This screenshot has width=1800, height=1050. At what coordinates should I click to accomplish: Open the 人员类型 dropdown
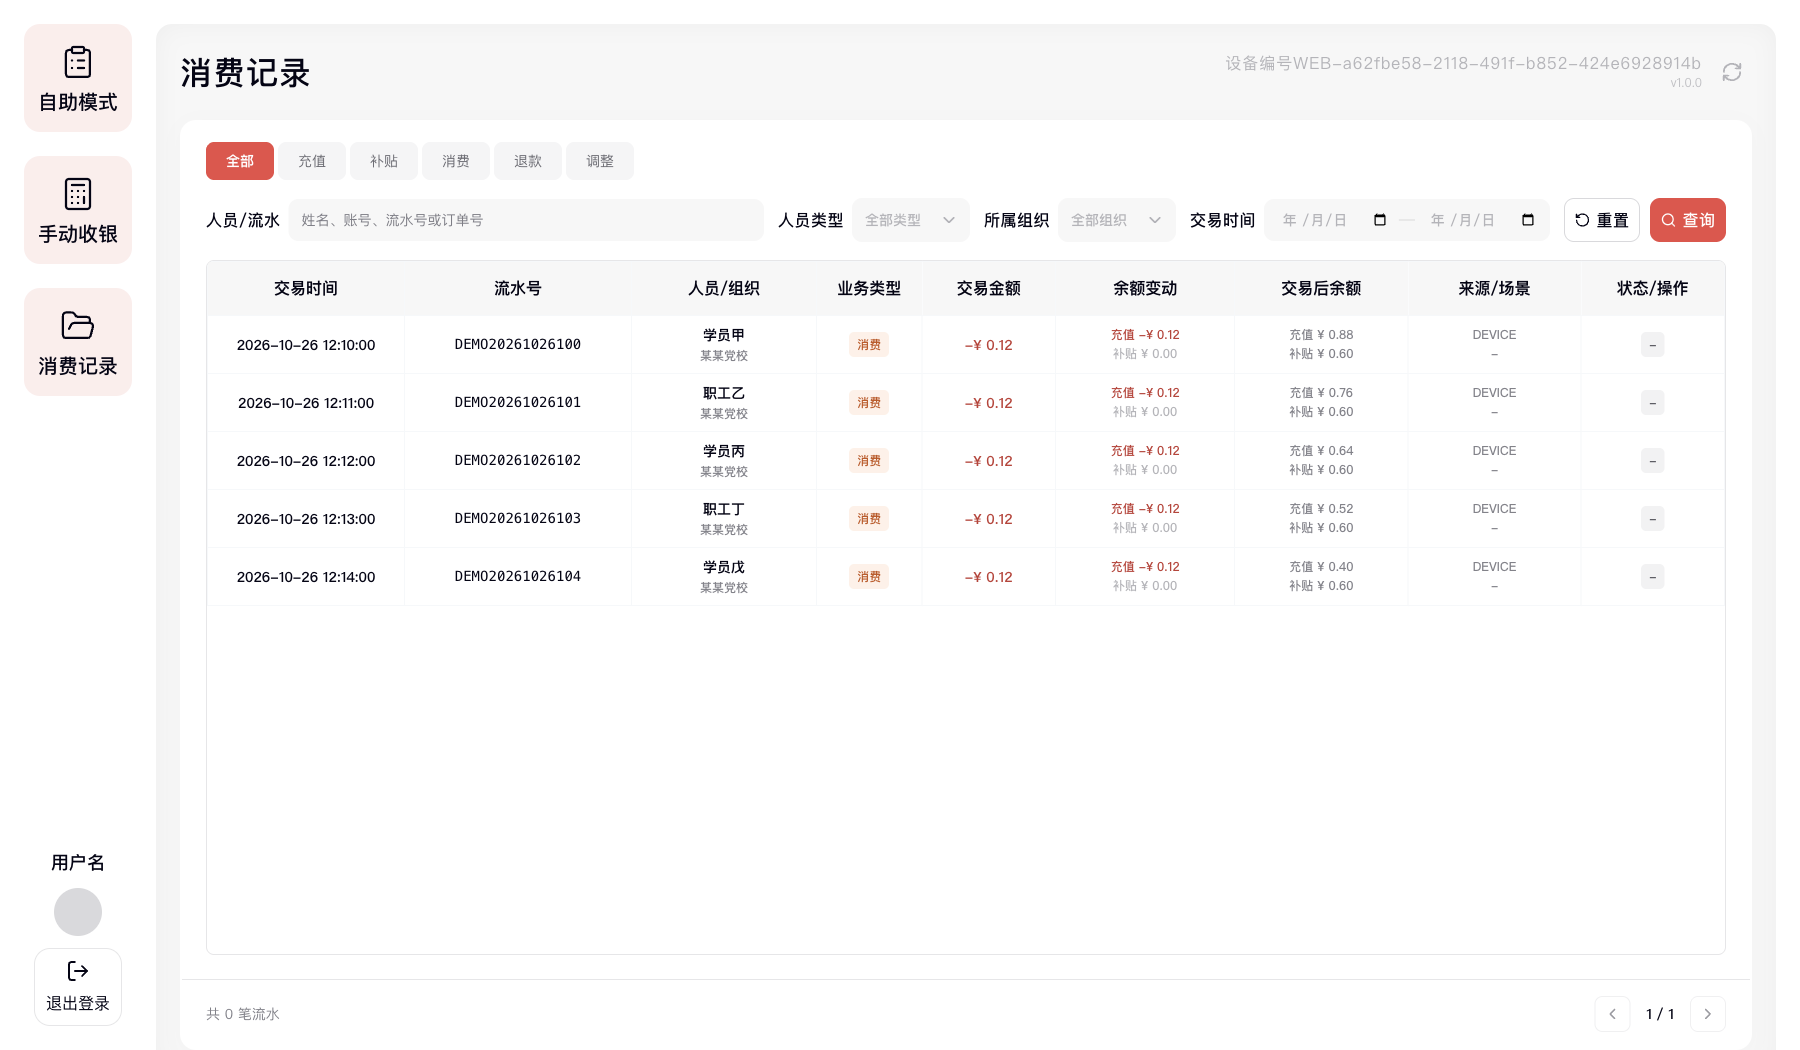[x=911, y=220]
